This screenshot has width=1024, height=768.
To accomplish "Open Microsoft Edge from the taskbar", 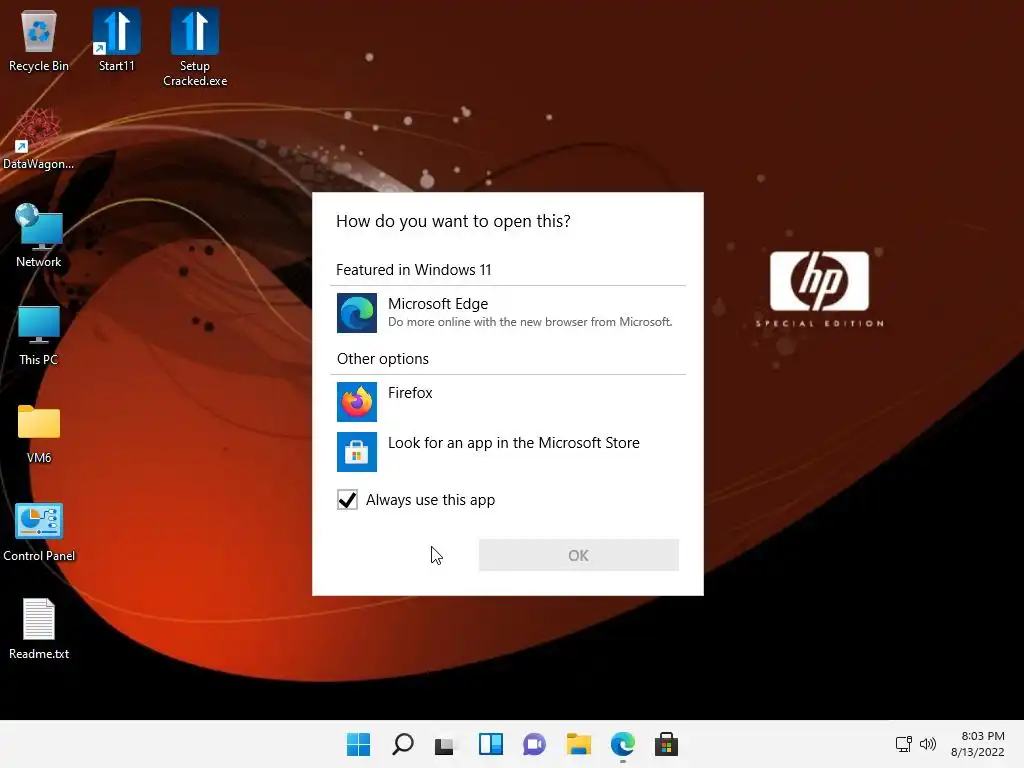I will (x=622, y=744).
